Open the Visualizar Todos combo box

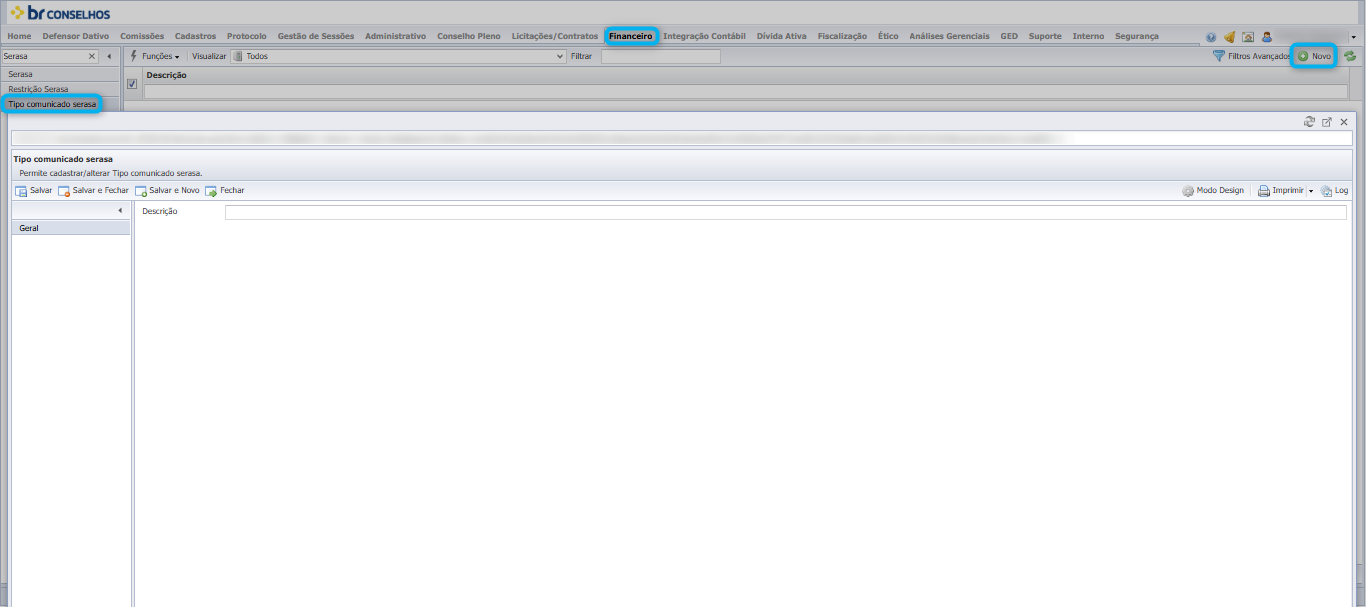coord(398,56)
